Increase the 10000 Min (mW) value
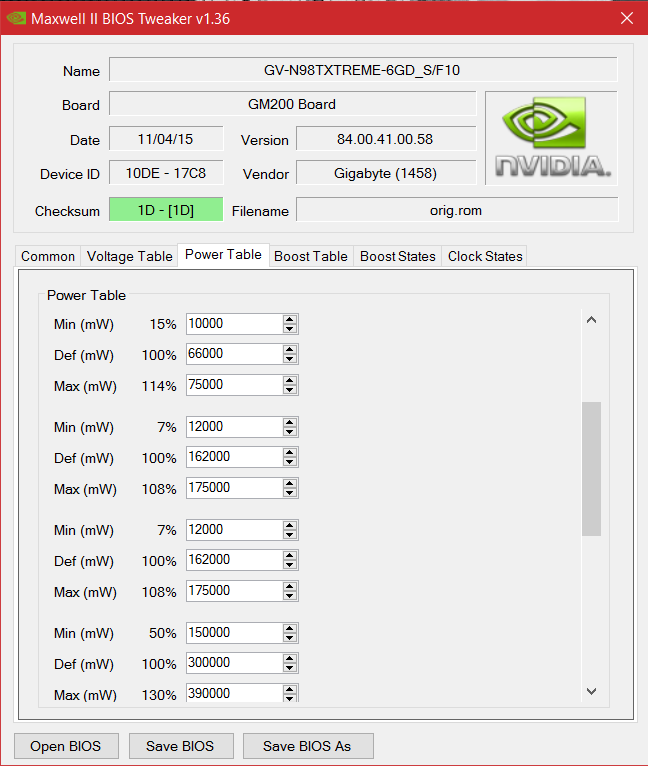The image size is (648, 766). [290, 319]
